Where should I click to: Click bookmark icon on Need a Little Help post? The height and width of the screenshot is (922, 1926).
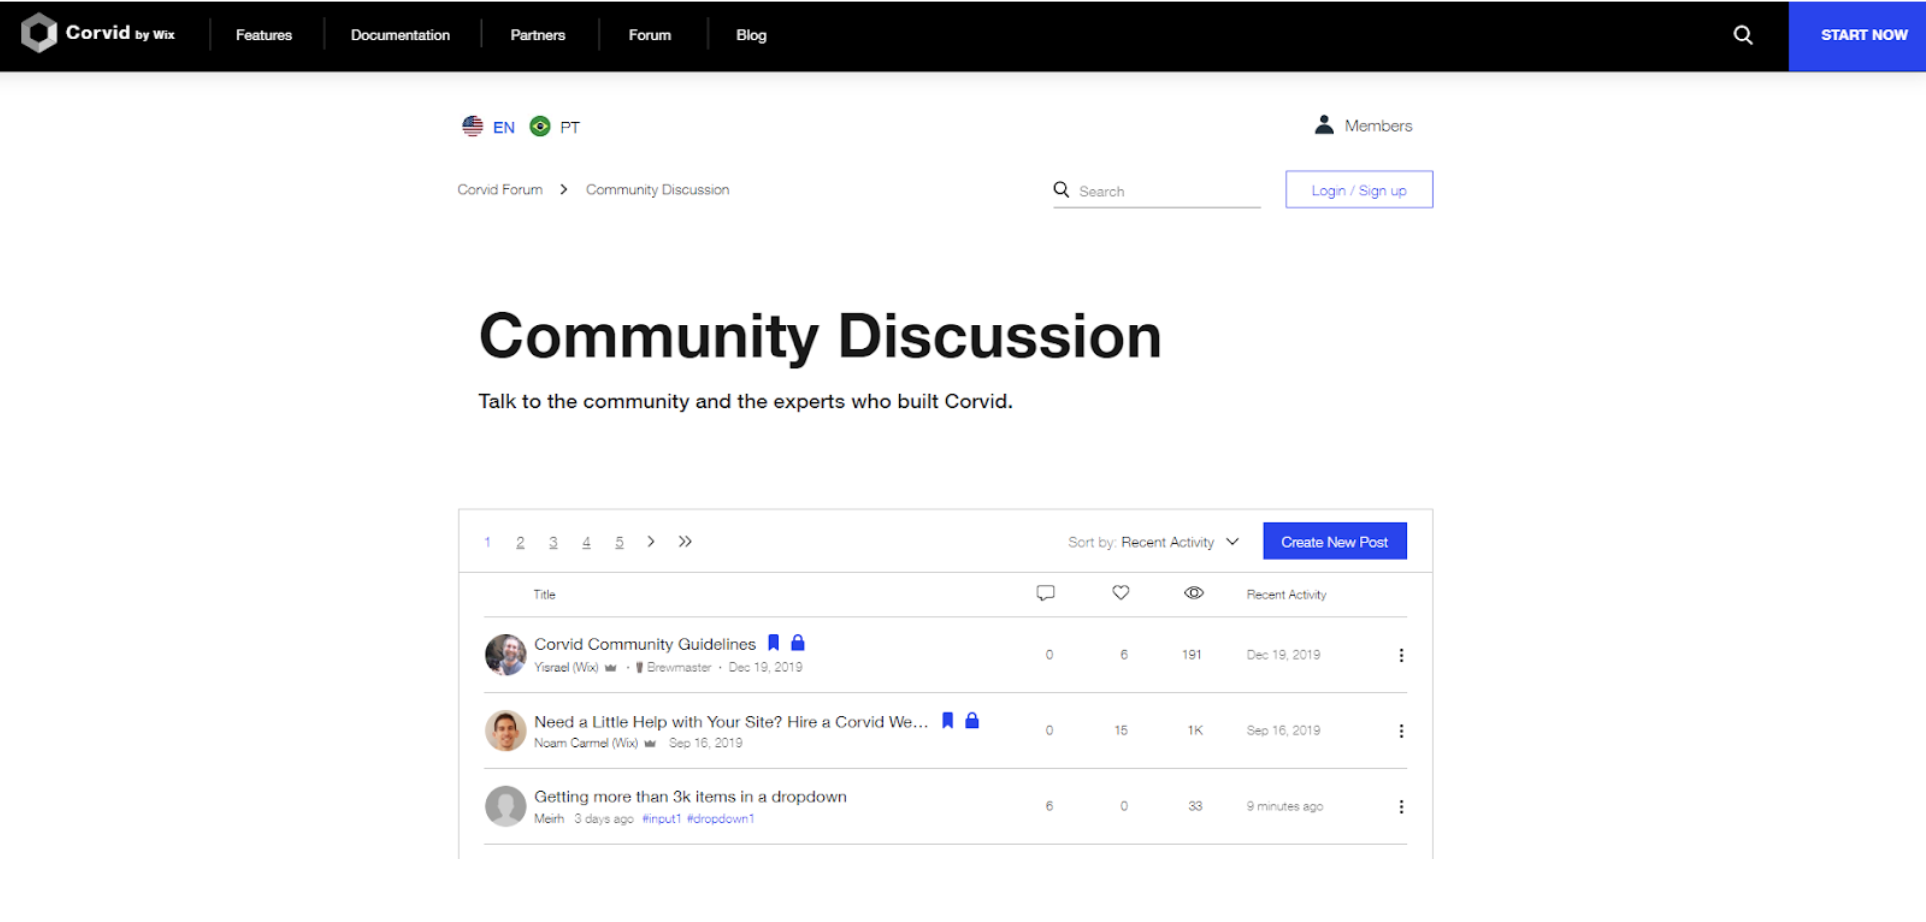(x=948, y=720)
